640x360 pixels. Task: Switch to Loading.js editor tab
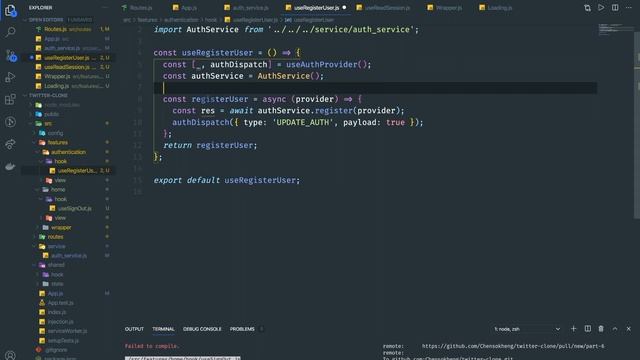(x=496, y=8)
